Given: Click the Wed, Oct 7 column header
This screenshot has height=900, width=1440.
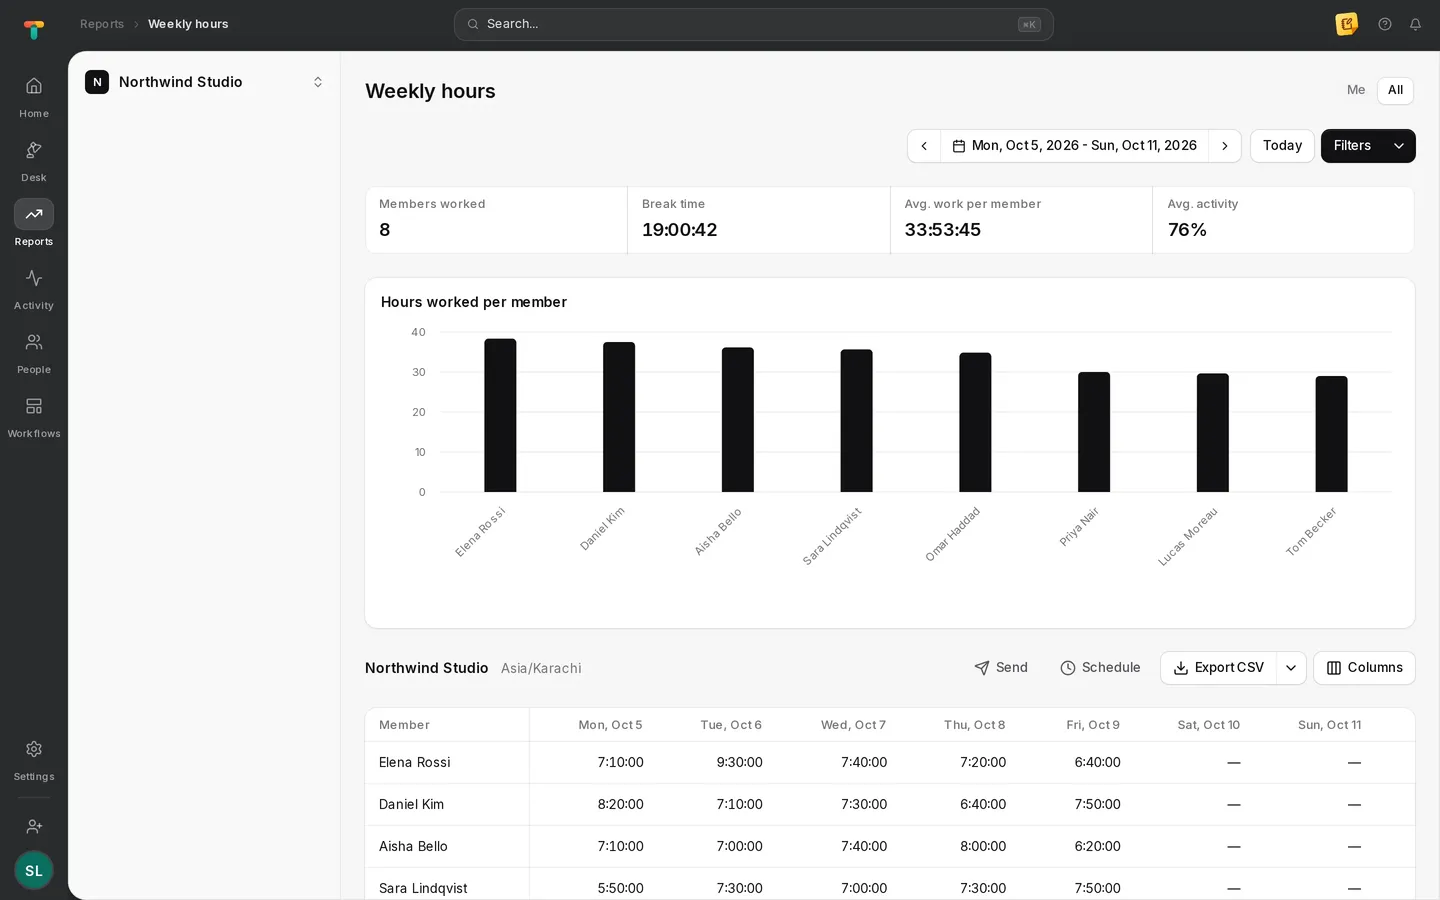Looking at the screenshot, I should 853,725.
